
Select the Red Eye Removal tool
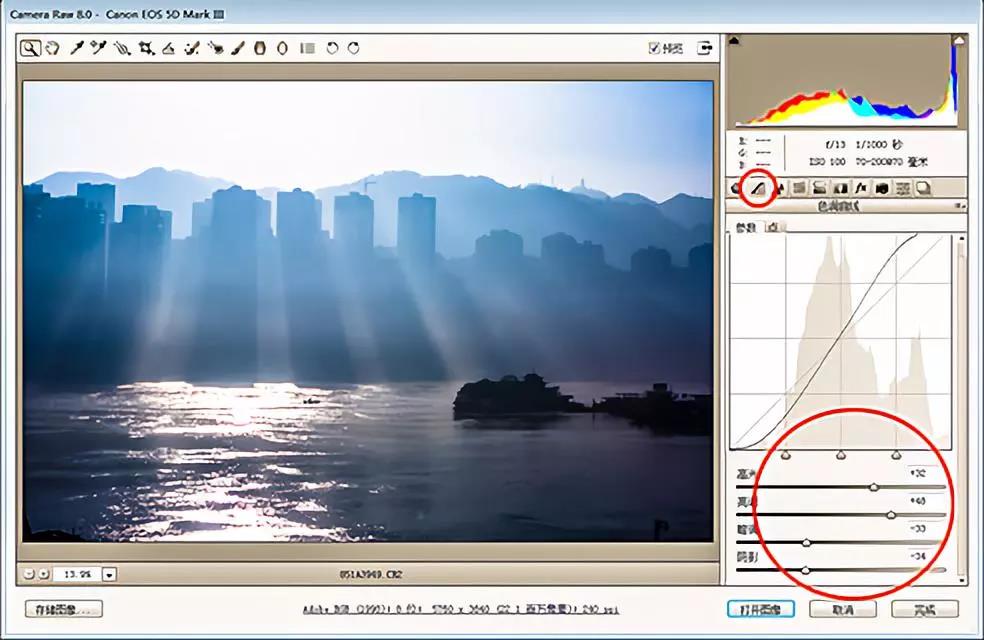[x=216, y=48]
